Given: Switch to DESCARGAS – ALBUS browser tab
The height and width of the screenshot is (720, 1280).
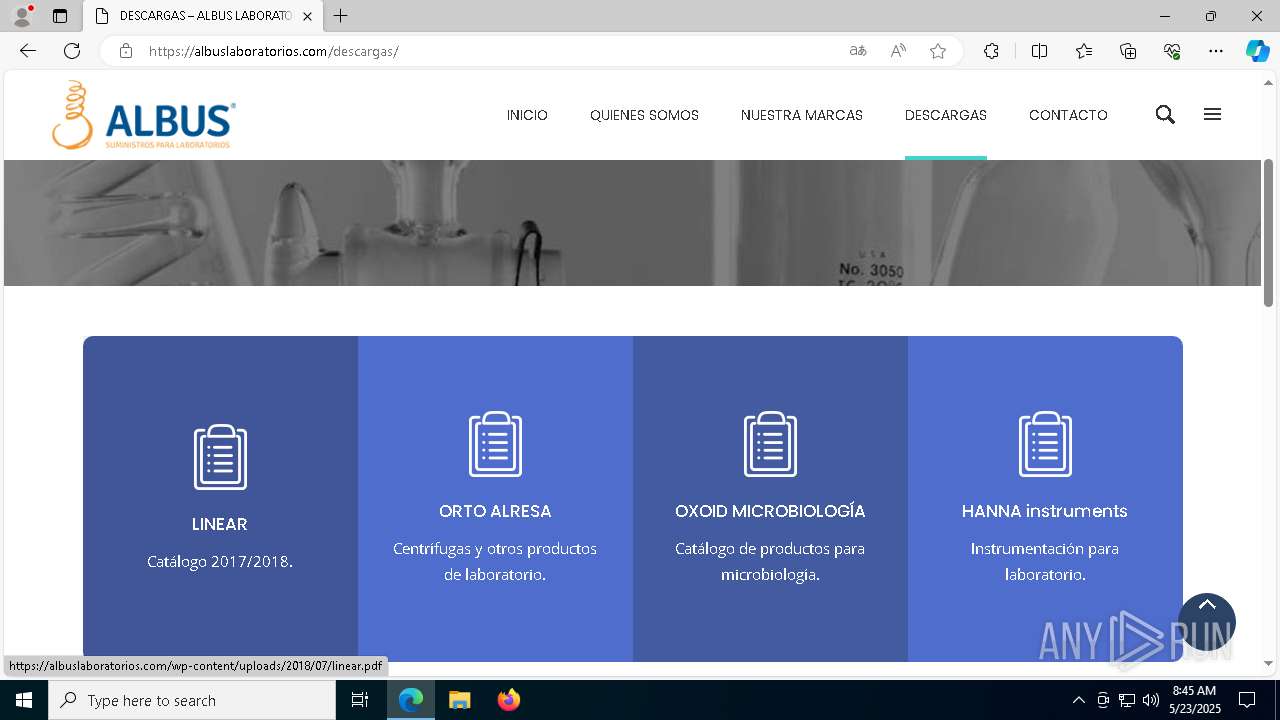Looking at the screenshot, I should (203, 16).
